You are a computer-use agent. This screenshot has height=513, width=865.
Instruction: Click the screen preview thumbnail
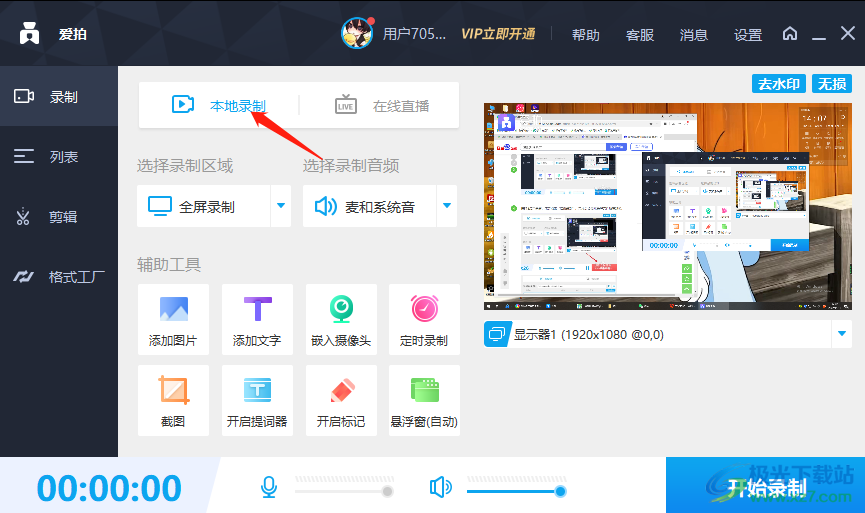(668, 206)
